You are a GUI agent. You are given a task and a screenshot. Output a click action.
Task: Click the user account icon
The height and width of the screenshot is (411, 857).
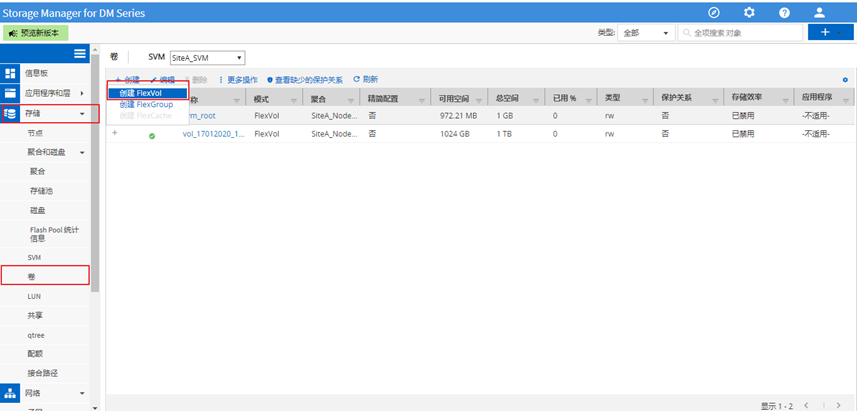(819, 12)
